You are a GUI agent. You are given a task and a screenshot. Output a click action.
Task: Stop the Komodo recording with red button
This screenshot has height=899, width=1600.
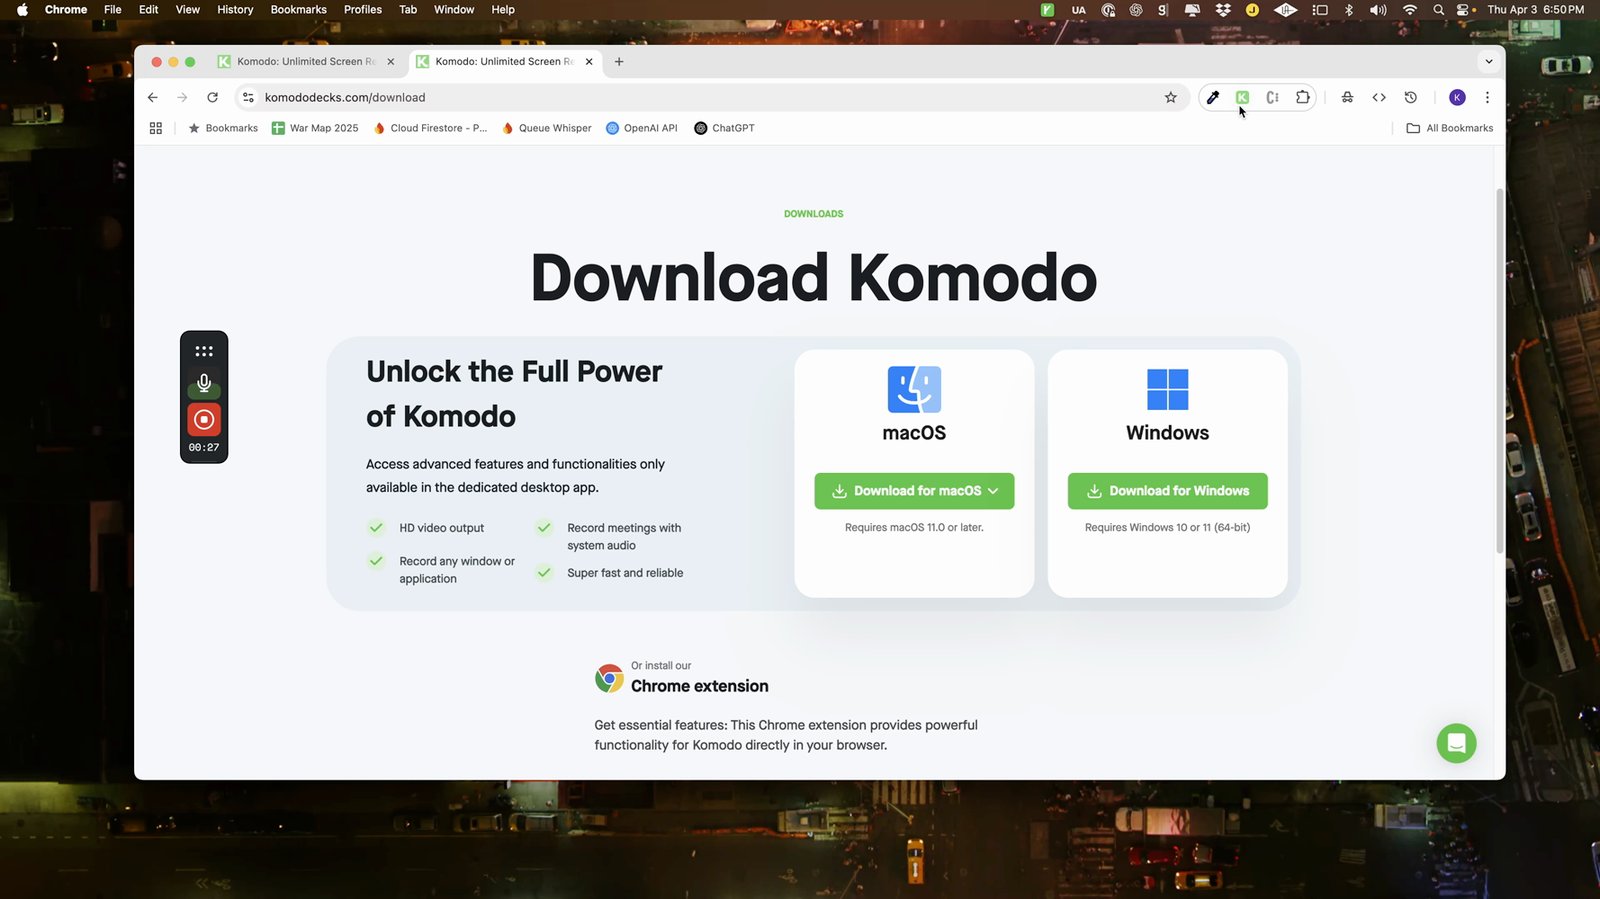pyautogui.click(x=204, y=420)
